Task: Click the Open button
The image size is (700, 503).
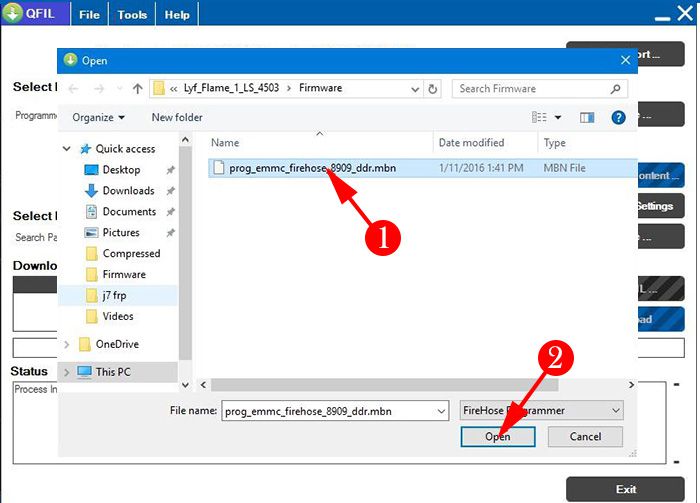Action: coord(498,436)
